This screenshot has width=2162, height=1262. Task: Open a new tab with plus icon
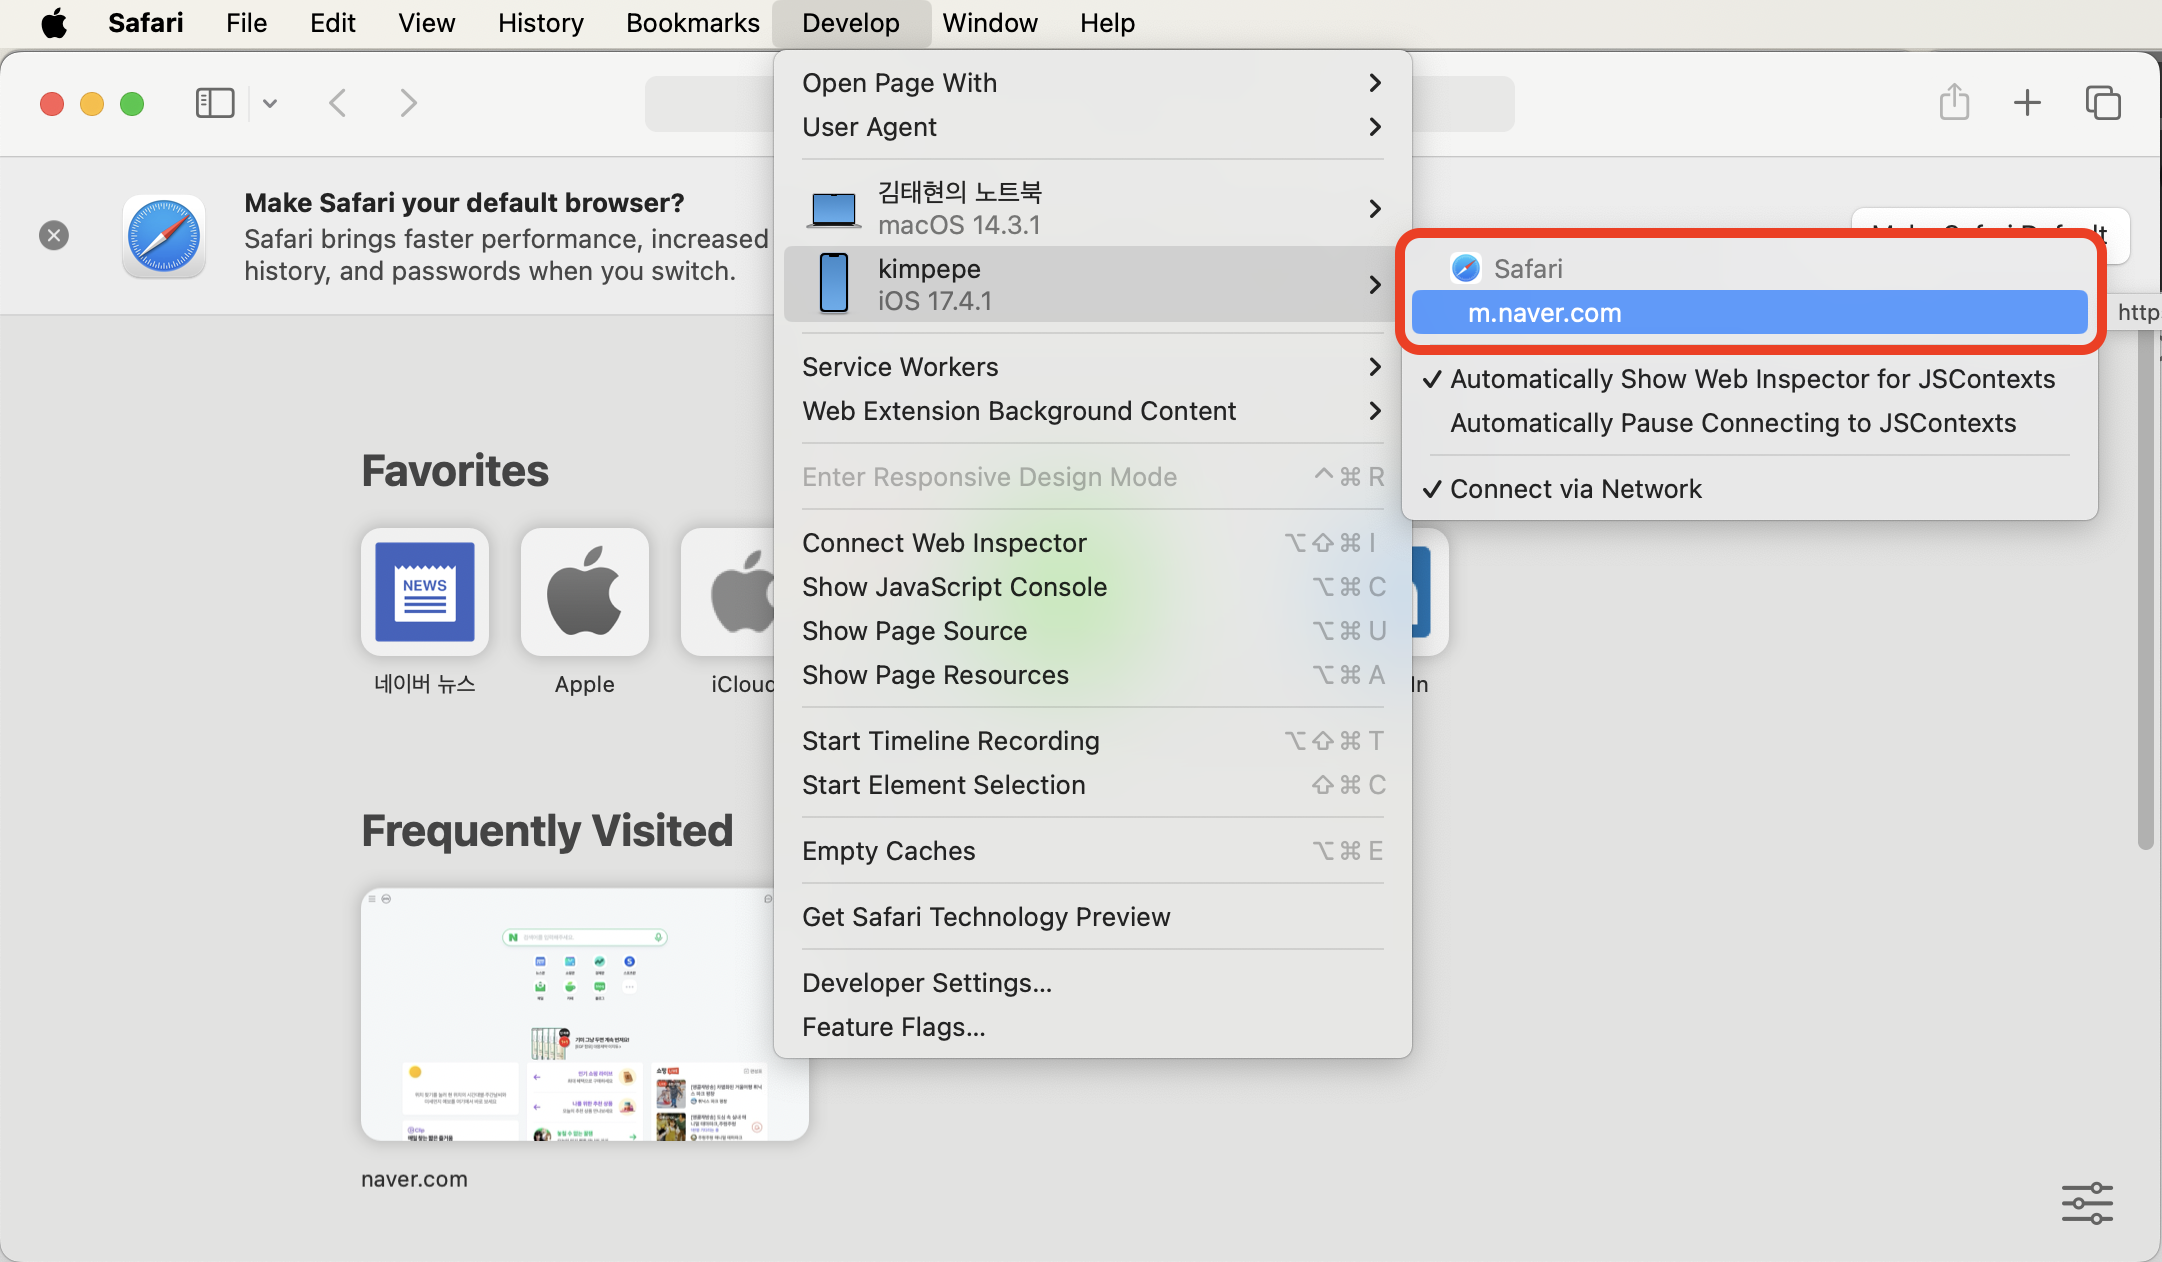(x=2027, y=103)
